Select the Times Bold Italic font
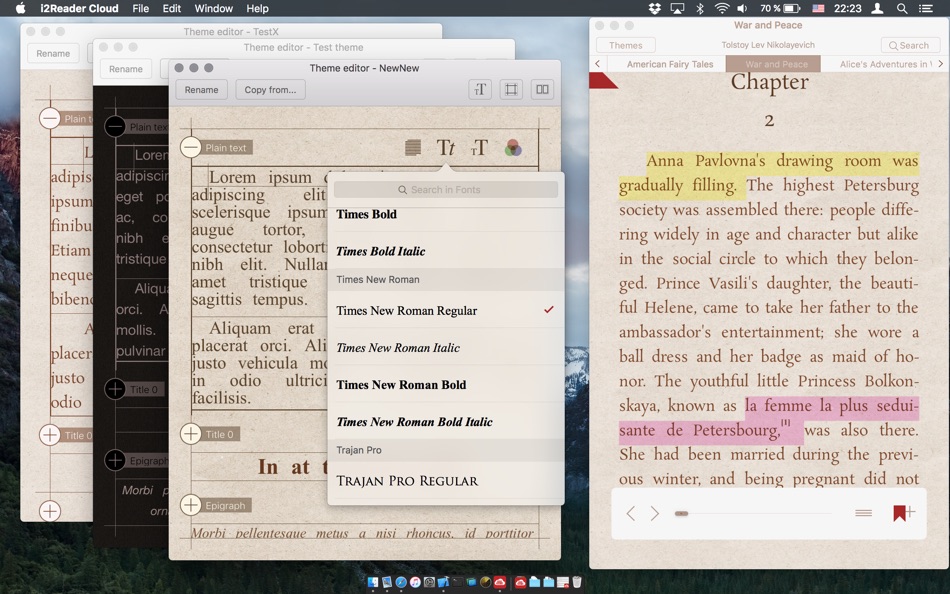Screen dimensions: 950x594 click(x=446, y=250)
